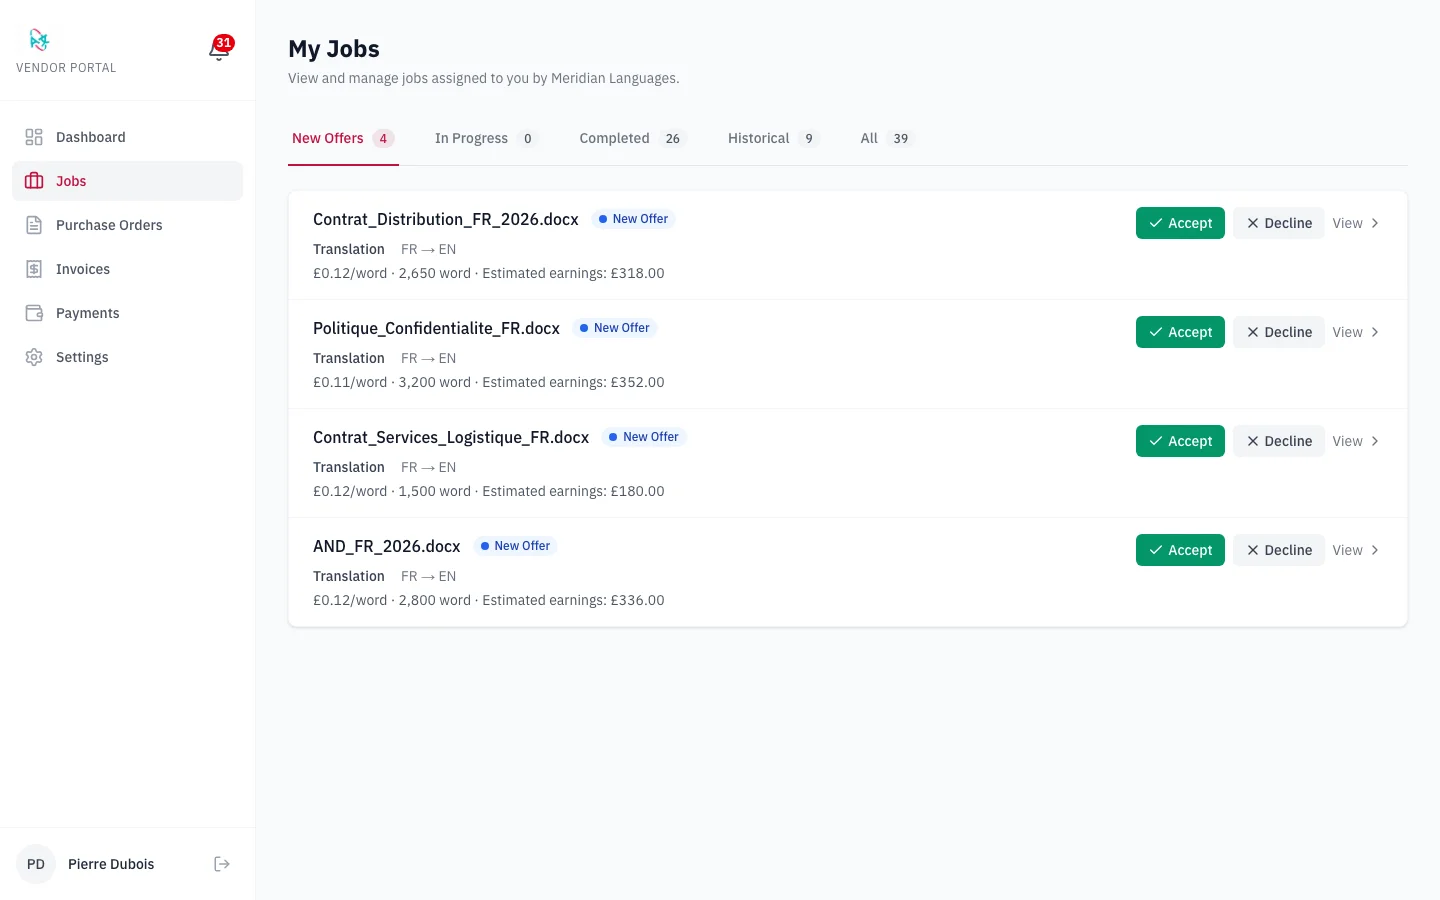Click the Vendor Portal logo icon
The image size is (1440, 900).
pyautogui.click(x=39, y=40)
